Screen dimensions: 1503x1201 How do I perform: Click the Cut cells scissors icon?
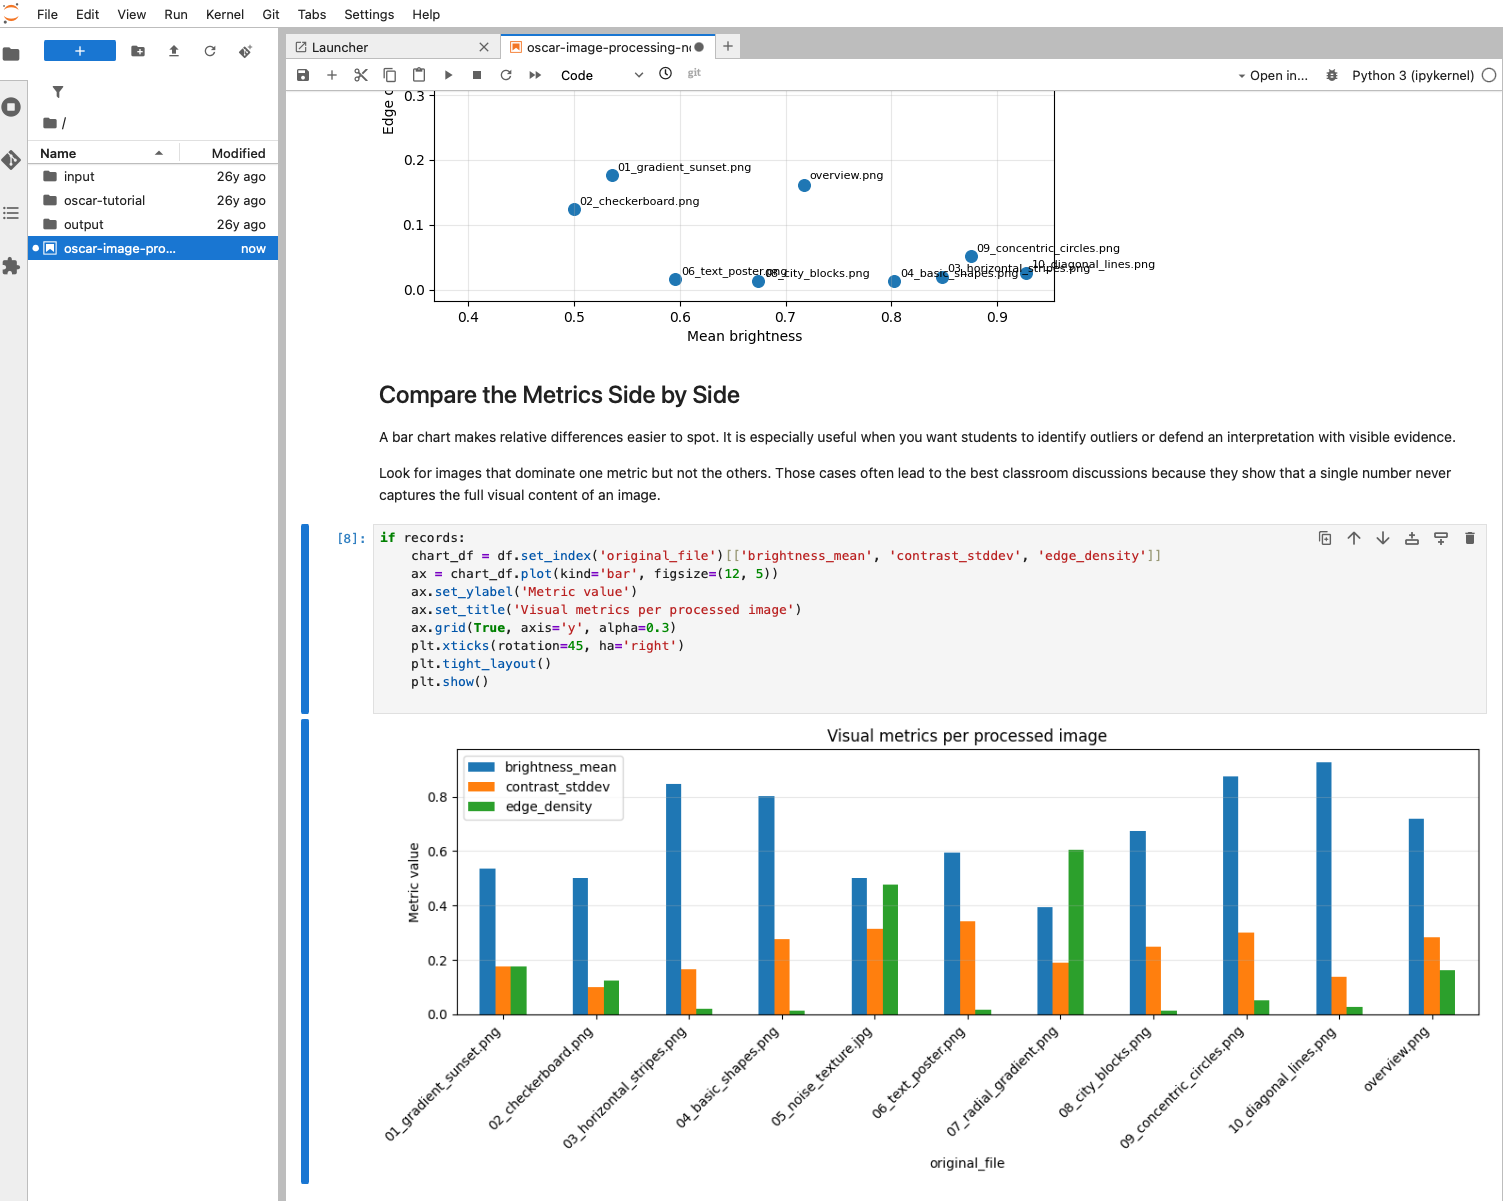pos(361,74)
